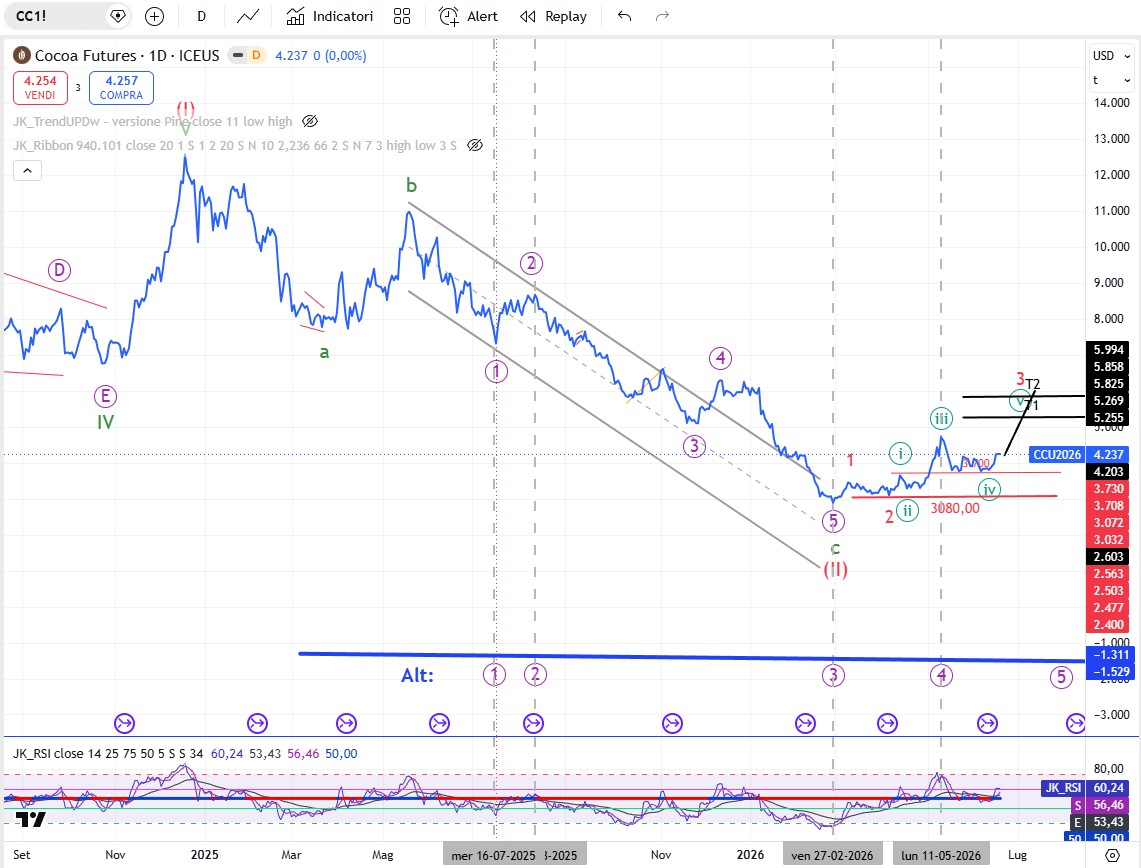Click the CCU2026 contract price label

pyautogui.click(x=1057, y=455)
